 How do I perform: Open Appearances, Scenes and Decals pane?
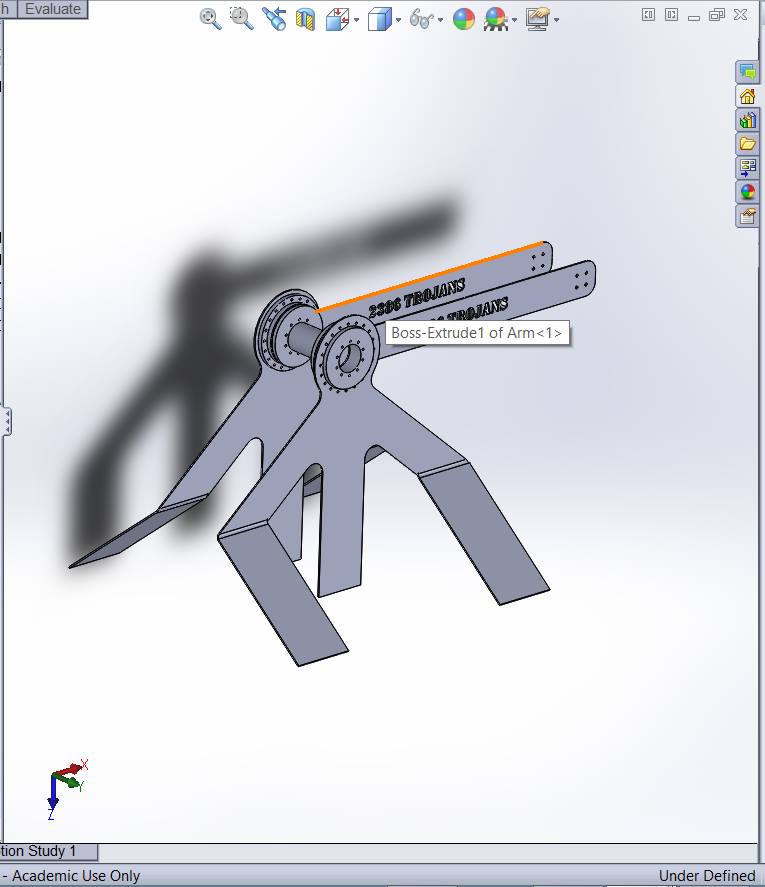coord(747,192)
